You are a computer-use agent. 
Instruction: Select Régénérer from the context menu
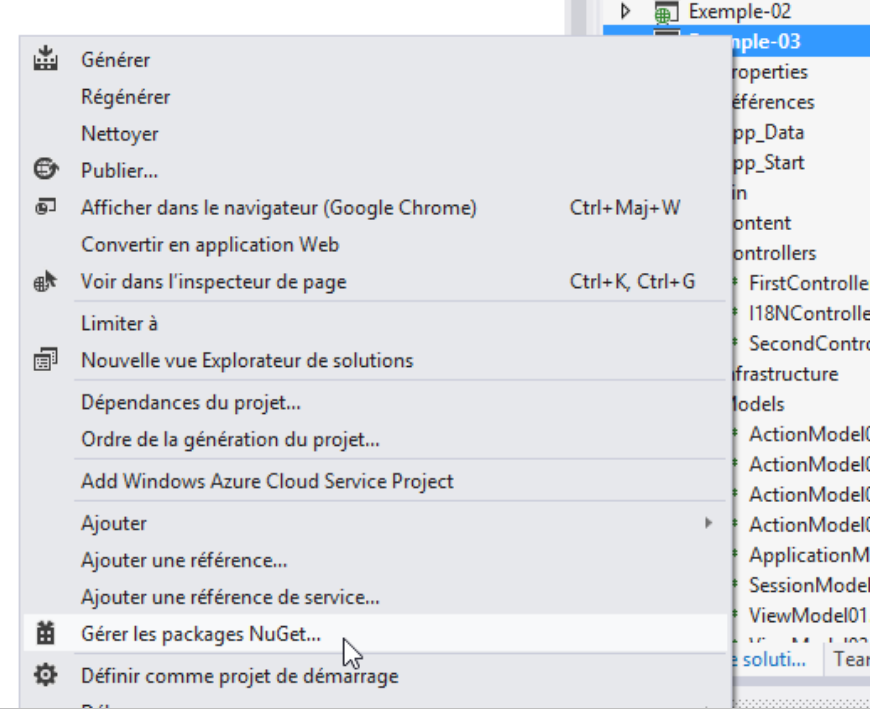click(x=125, y=97)
